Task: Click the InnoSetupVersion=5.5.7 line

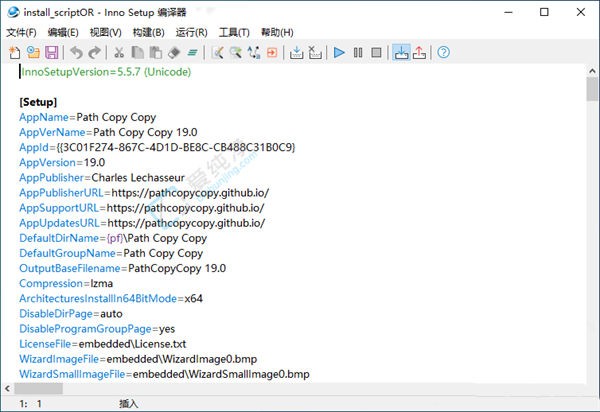Action: coord(106,72)
